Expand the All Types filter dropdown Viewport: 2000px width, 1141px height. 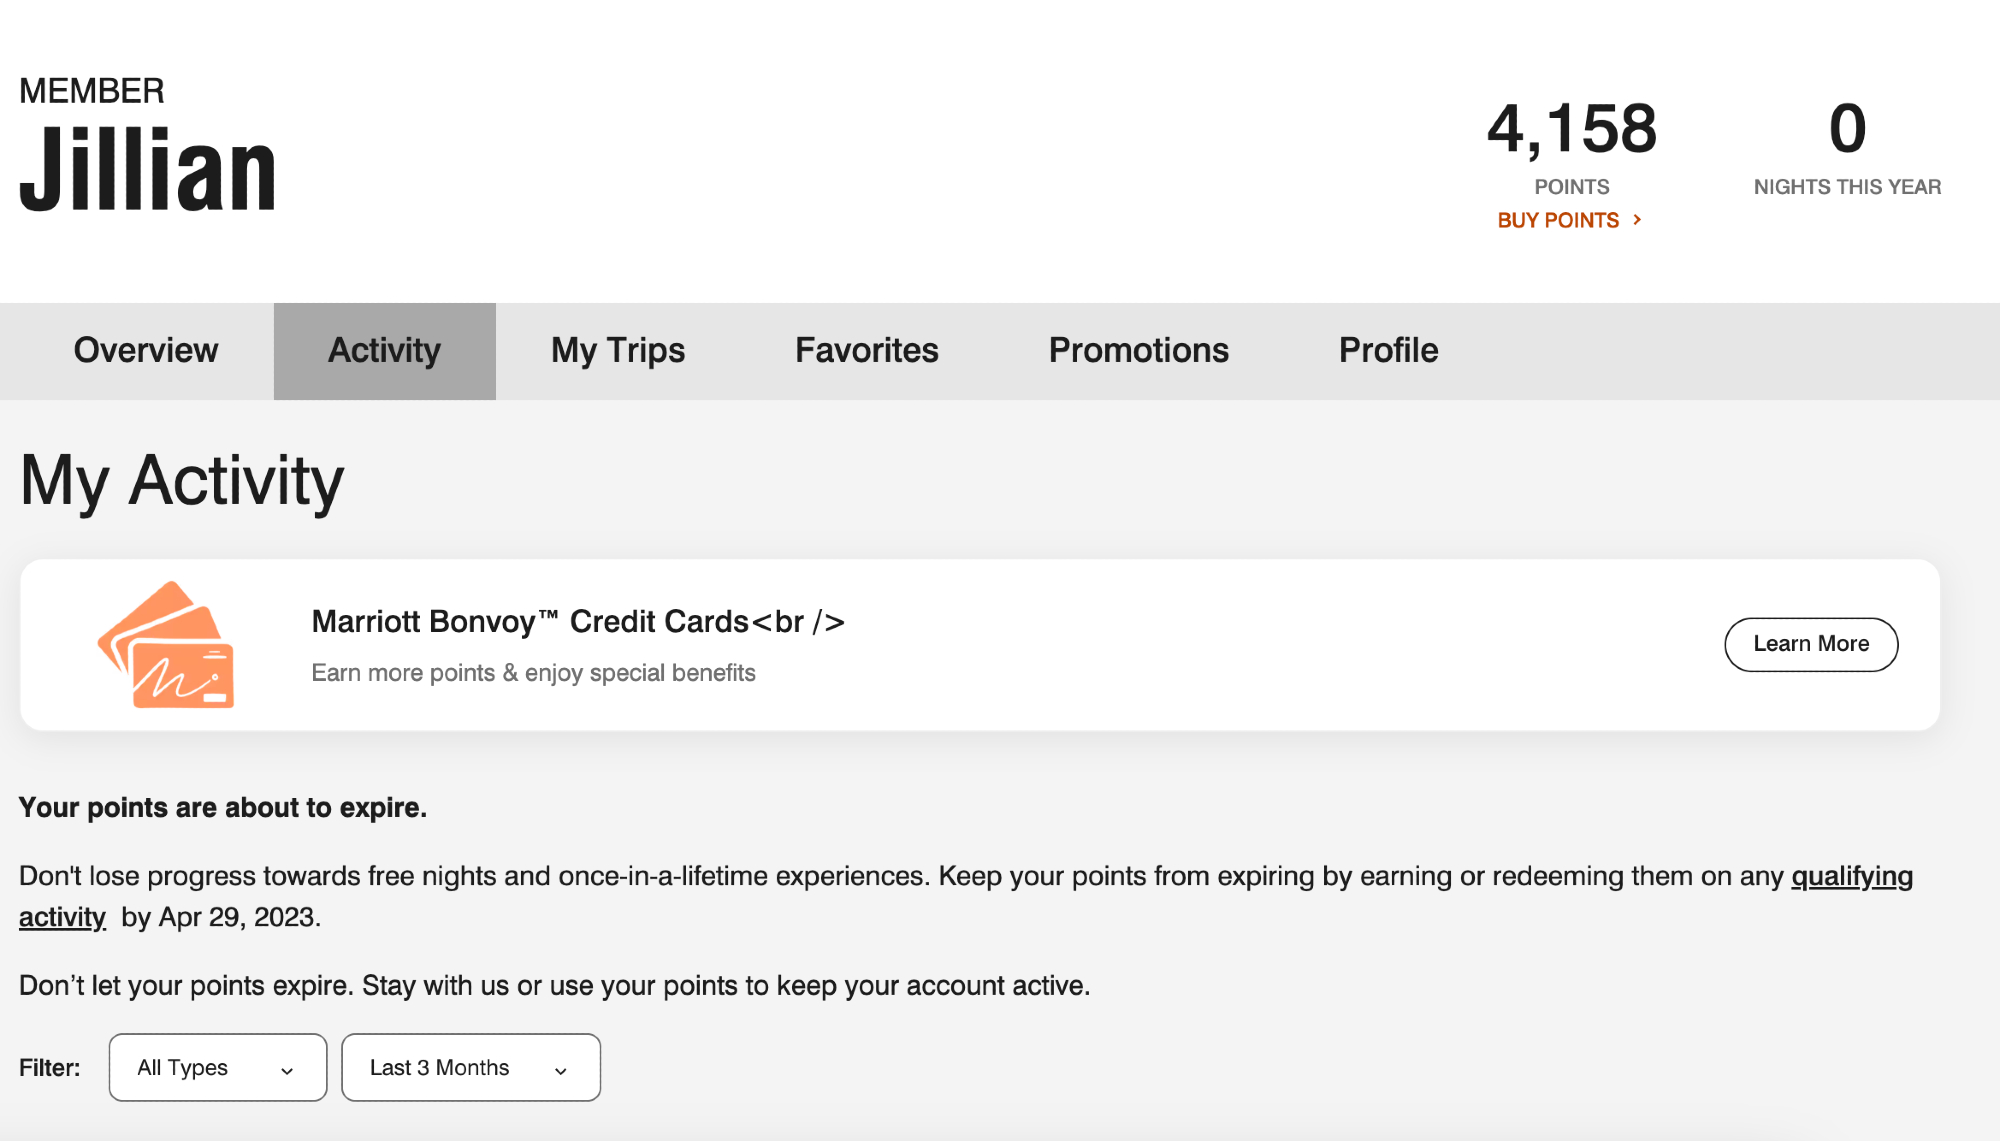point(217,1068)
